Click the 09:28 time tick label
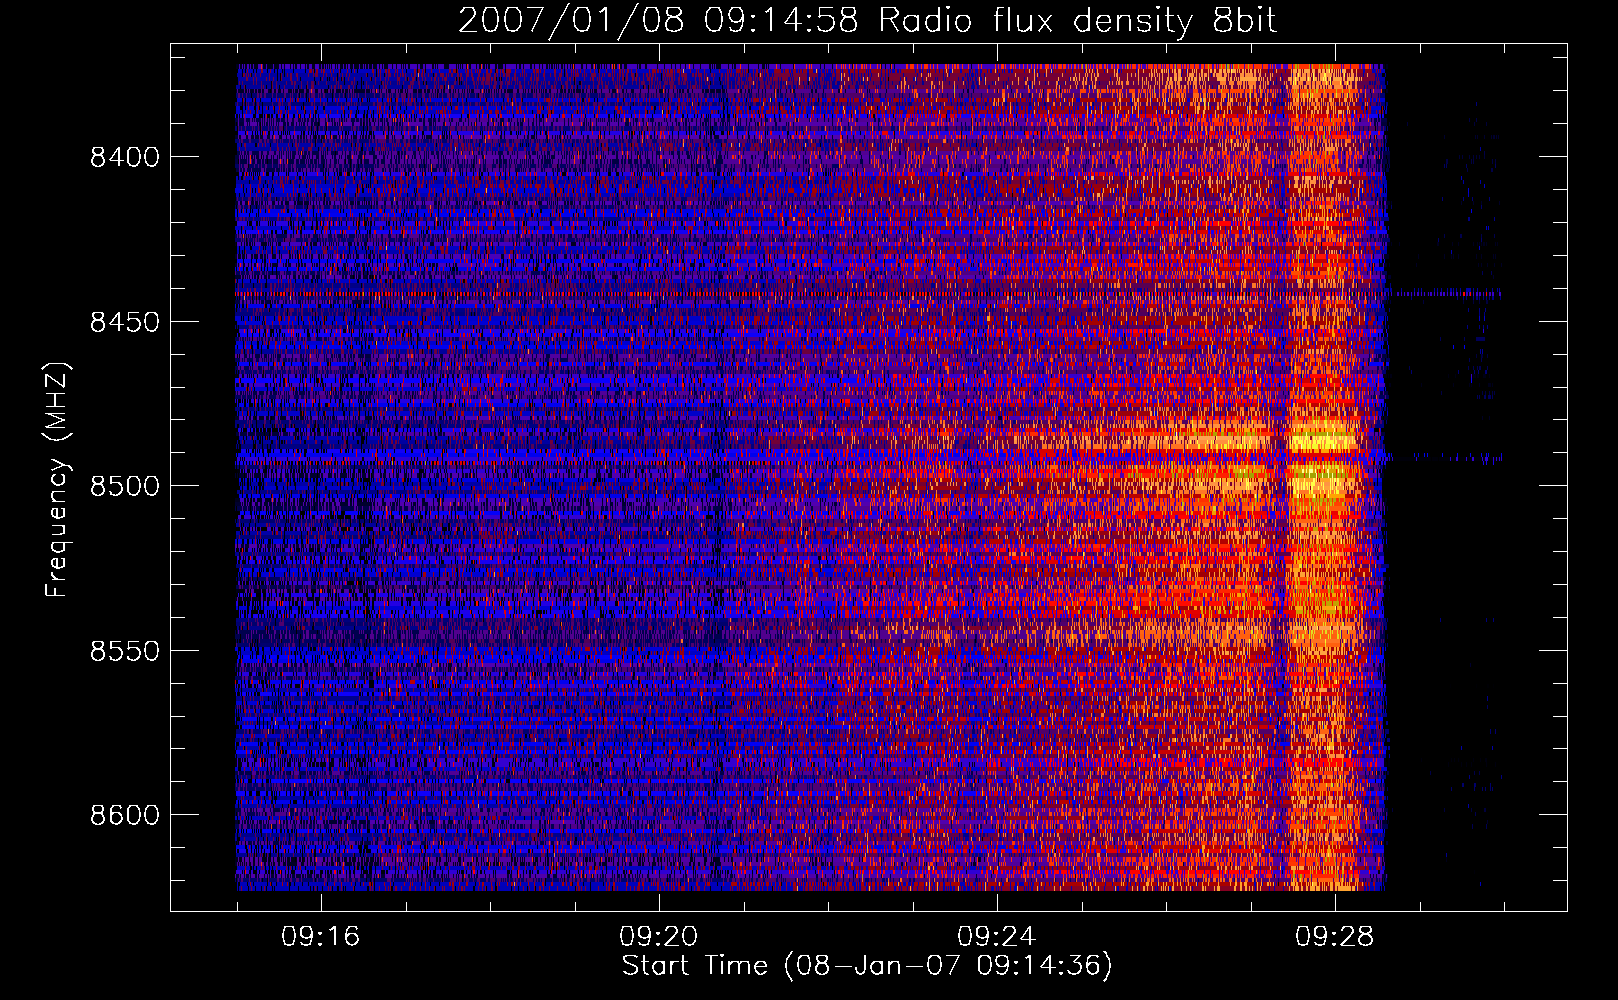The height and width of the screenshot is (1000, 1618). pyautogui.click(x=1335, y=937)
